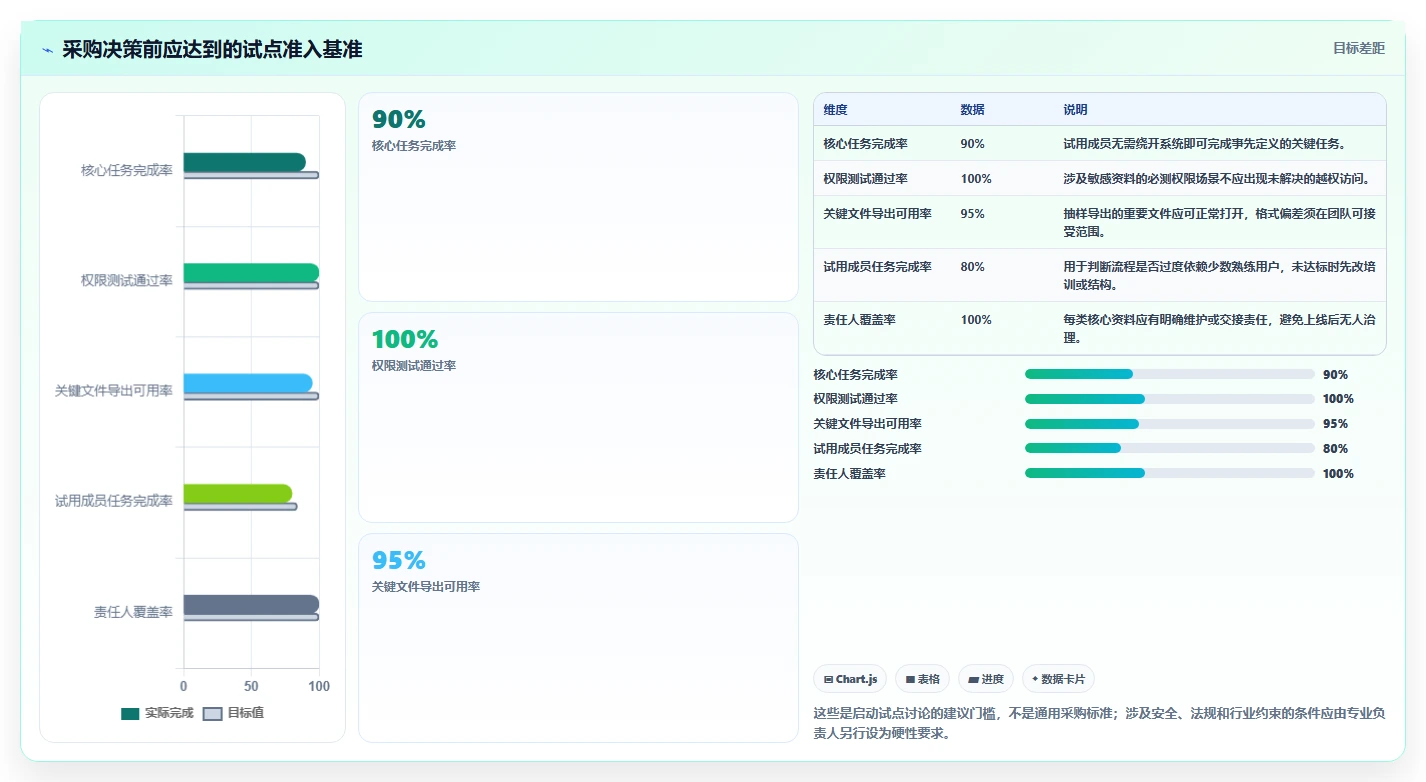
Task: Click the 责任人覆盖率 progress bar
Action: point(1169,473)
